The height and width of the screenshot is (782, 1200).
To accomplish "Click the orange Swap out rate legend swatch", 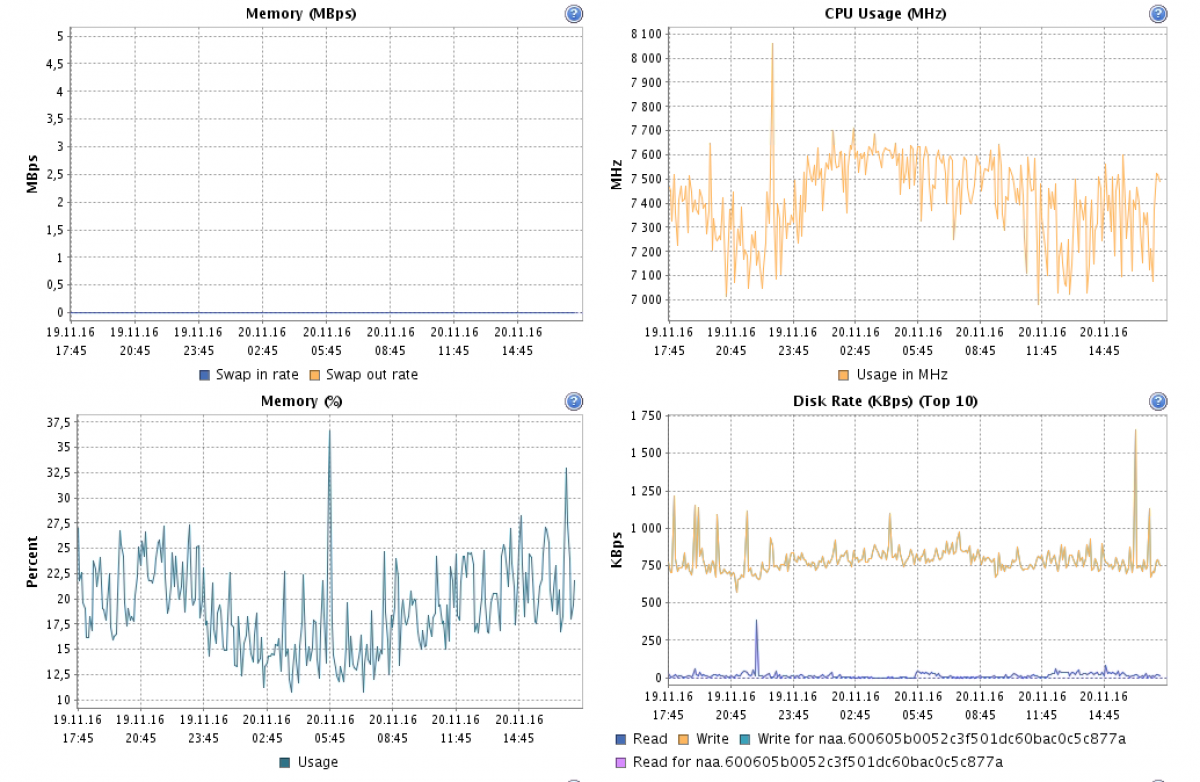I will tap(315, 375).
